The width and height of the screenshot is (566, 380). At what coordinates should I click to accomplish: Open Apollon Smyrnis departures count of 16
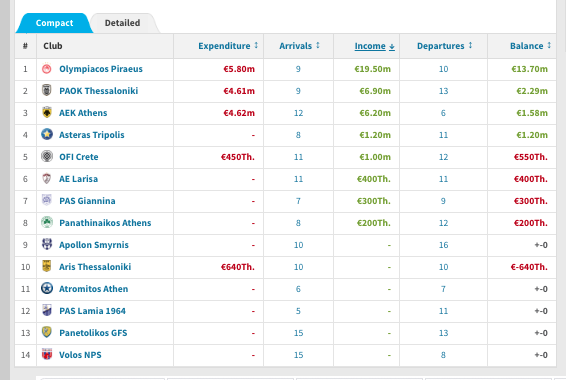(443, 245)
